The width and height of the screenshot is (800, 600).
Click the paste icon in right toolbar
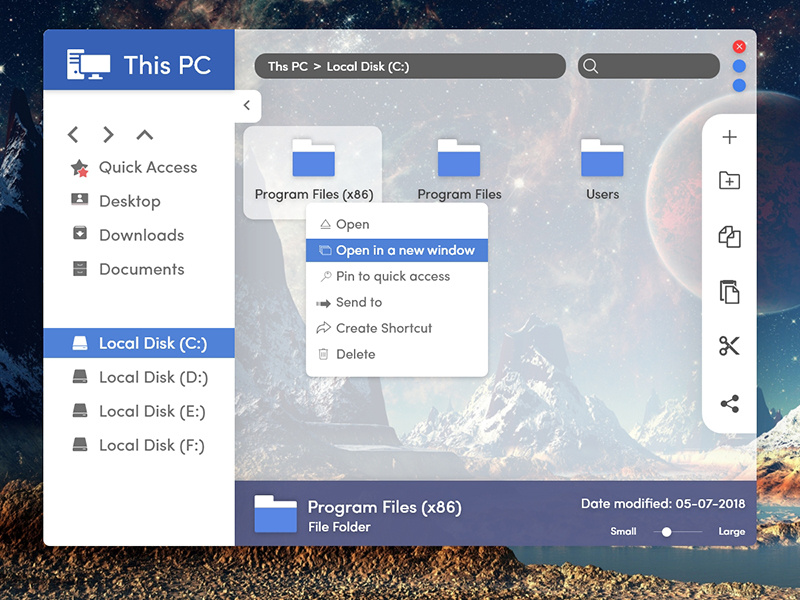pos(730,292)
